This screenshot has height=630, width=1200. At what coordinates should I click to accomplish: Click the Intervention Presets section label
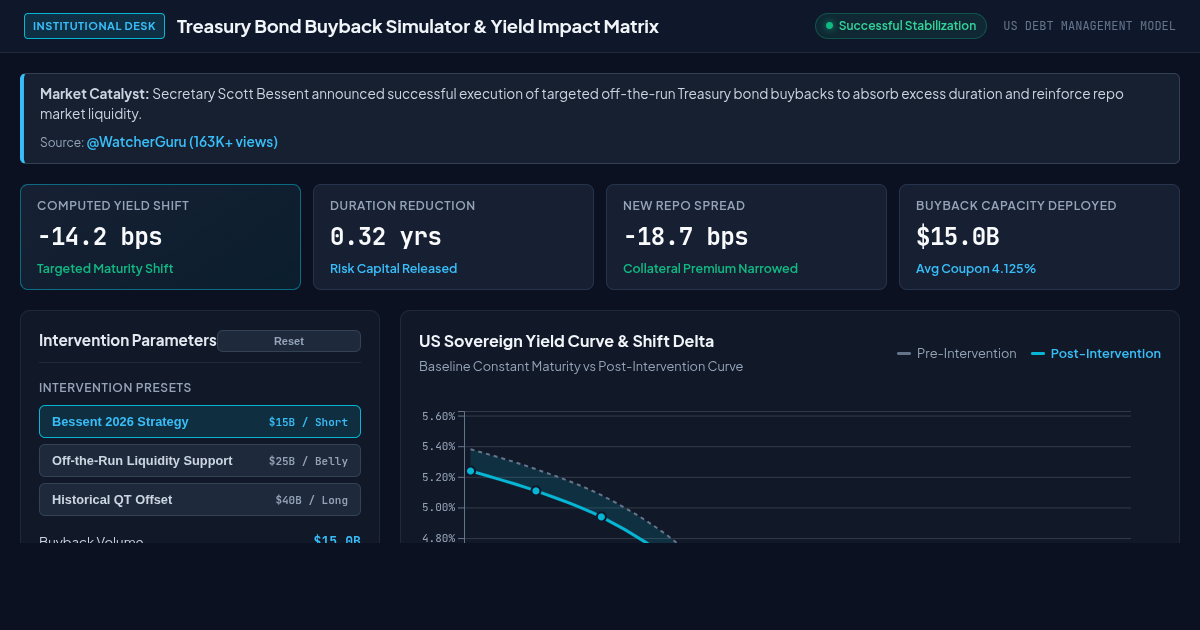(115, 387)
